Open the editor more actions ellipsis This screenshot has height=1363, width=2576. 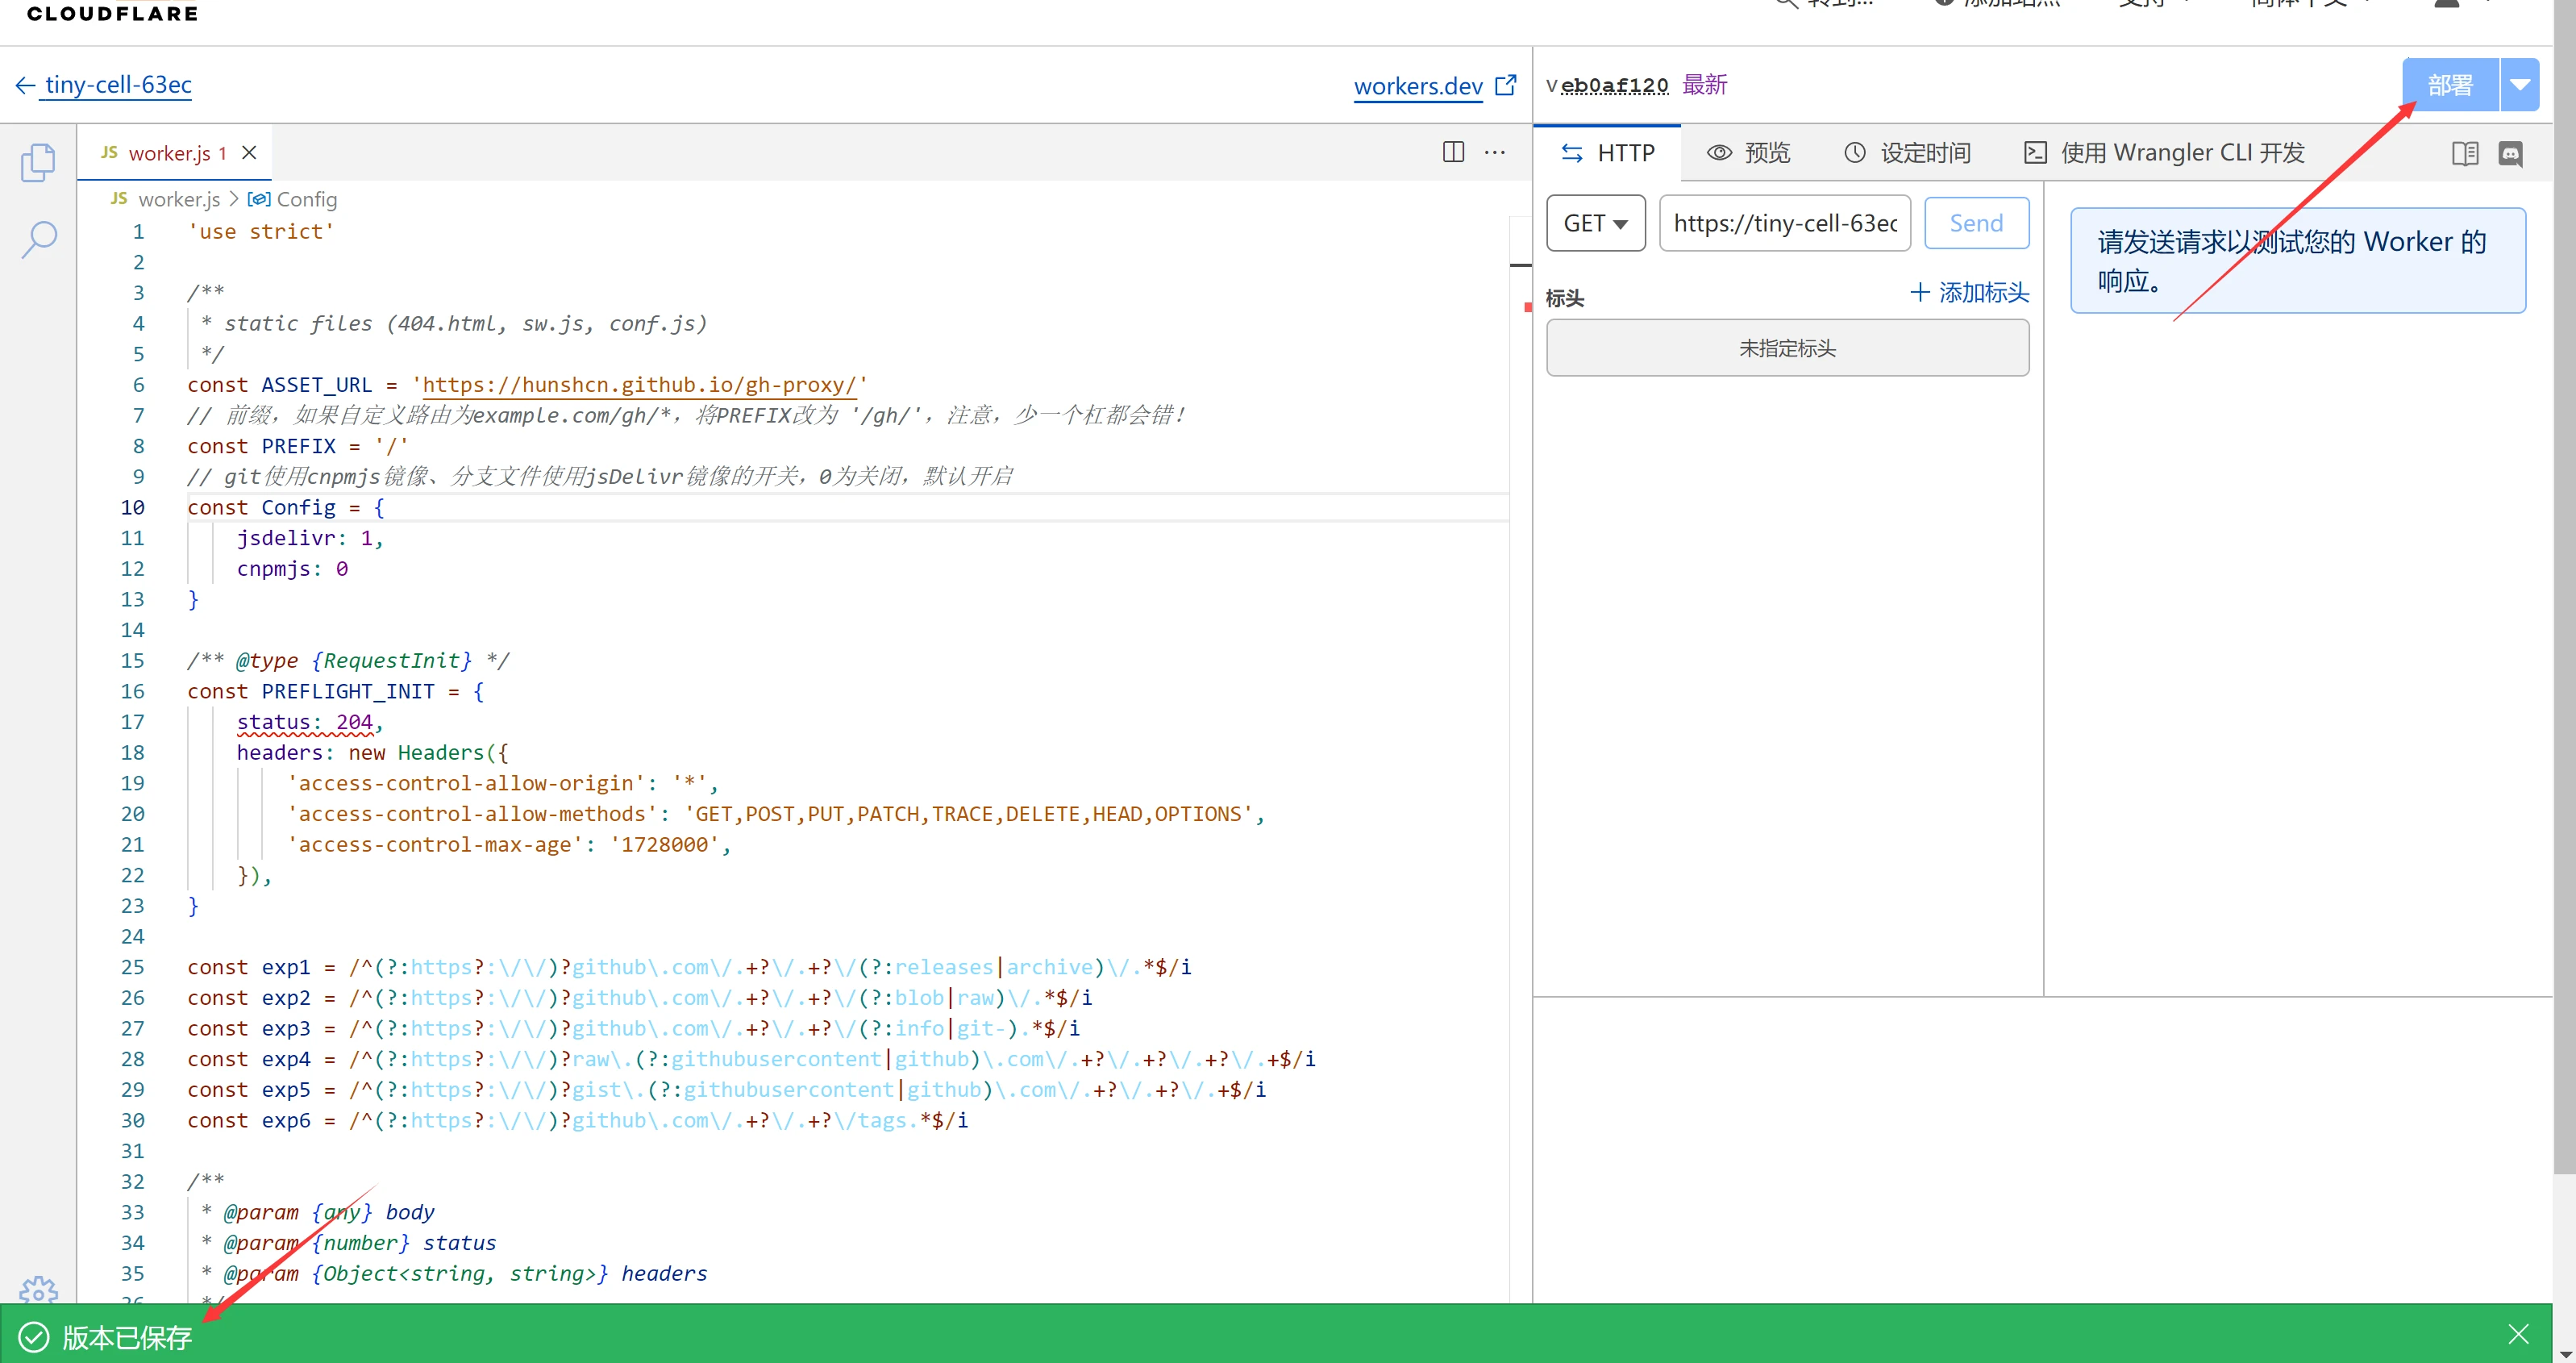[x=1495, y=152]
